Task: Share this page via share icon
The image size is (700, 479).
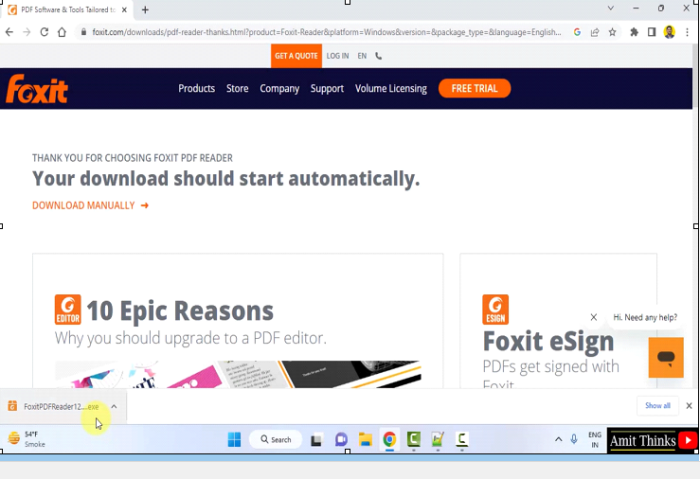Action: (x=595, y=32)
